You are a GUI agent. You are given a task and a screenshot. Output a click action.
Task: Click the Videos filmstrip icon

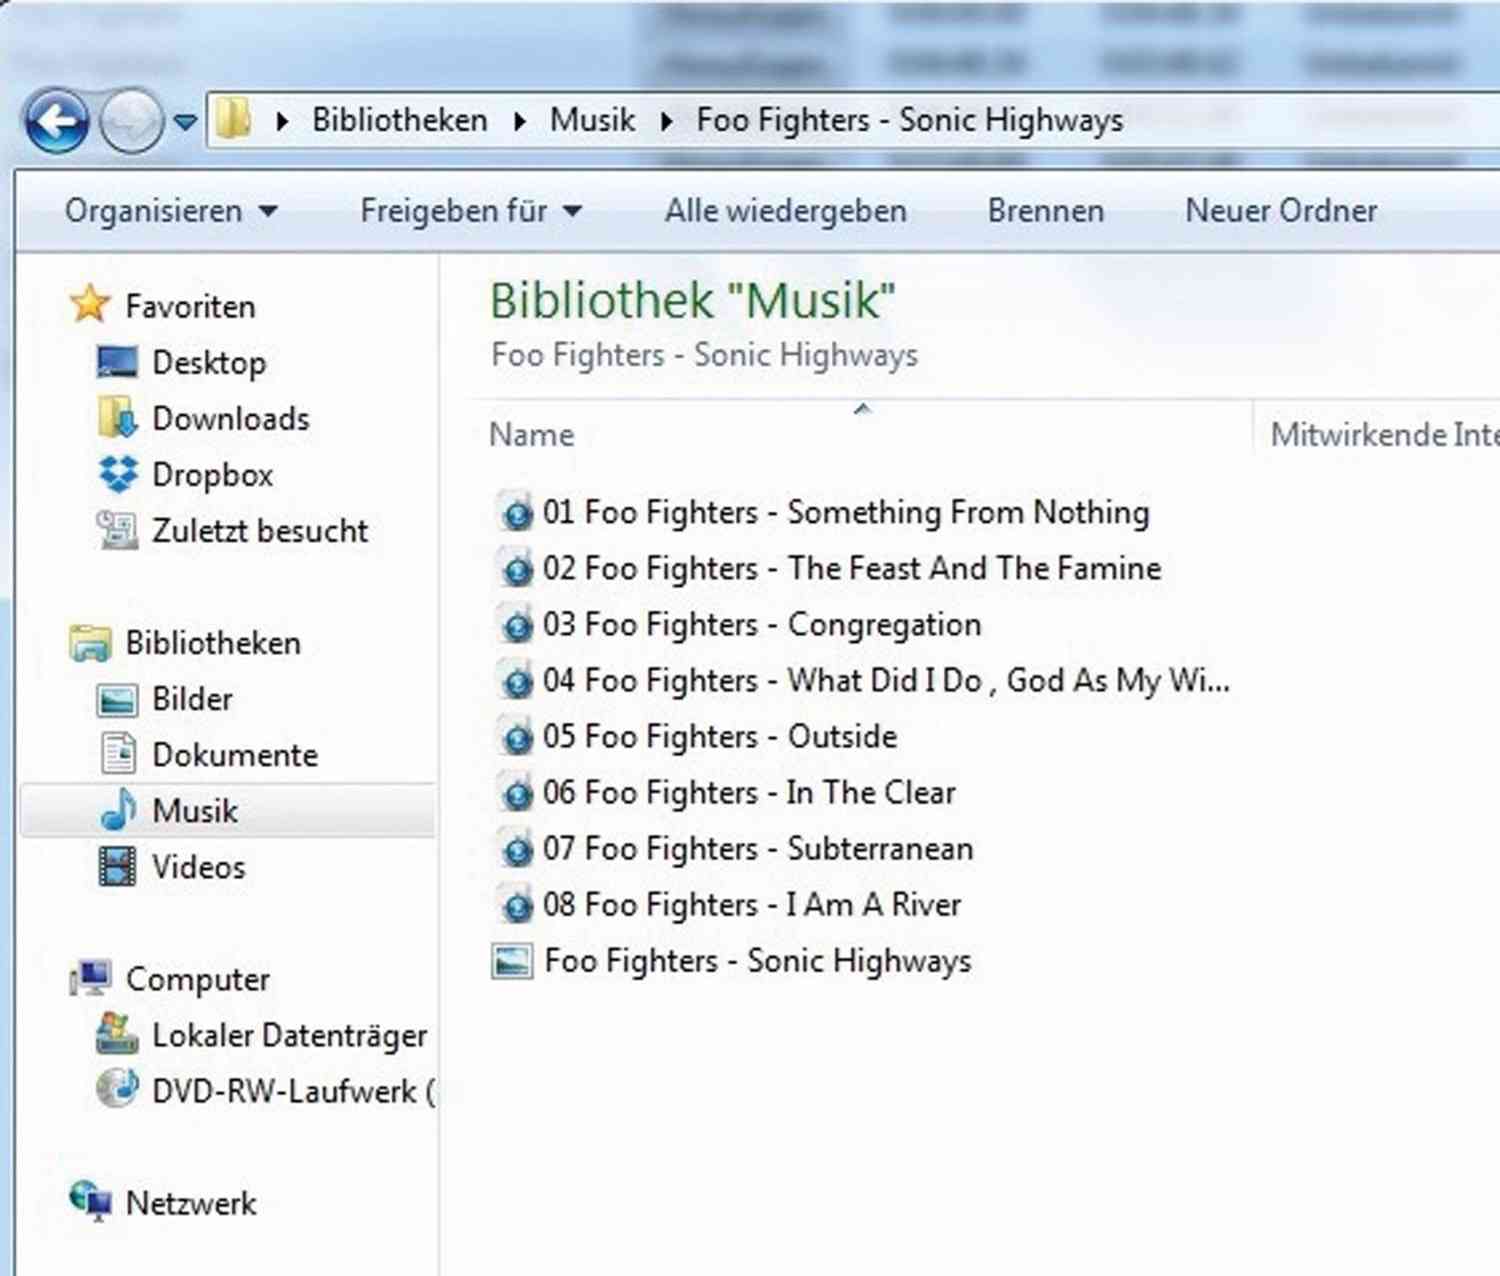tap(117, 866)
